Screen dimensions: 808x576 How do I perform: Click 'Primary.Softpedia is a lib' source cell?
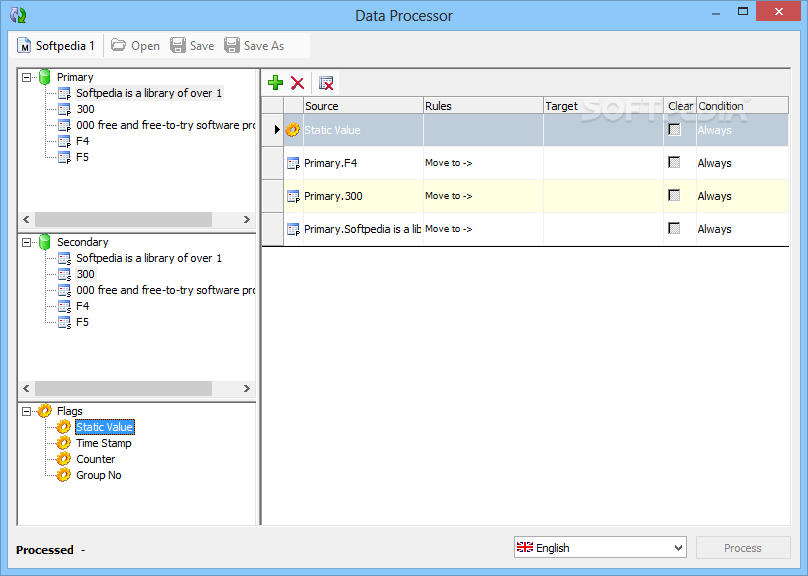[363, 229]
